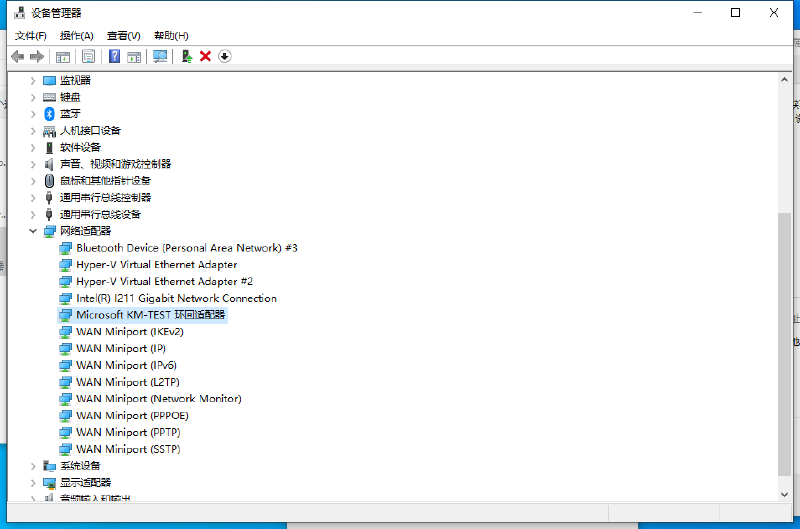800x529 pixels.
Task: Click the back arrow toolbar button
Action: (17, 57)
